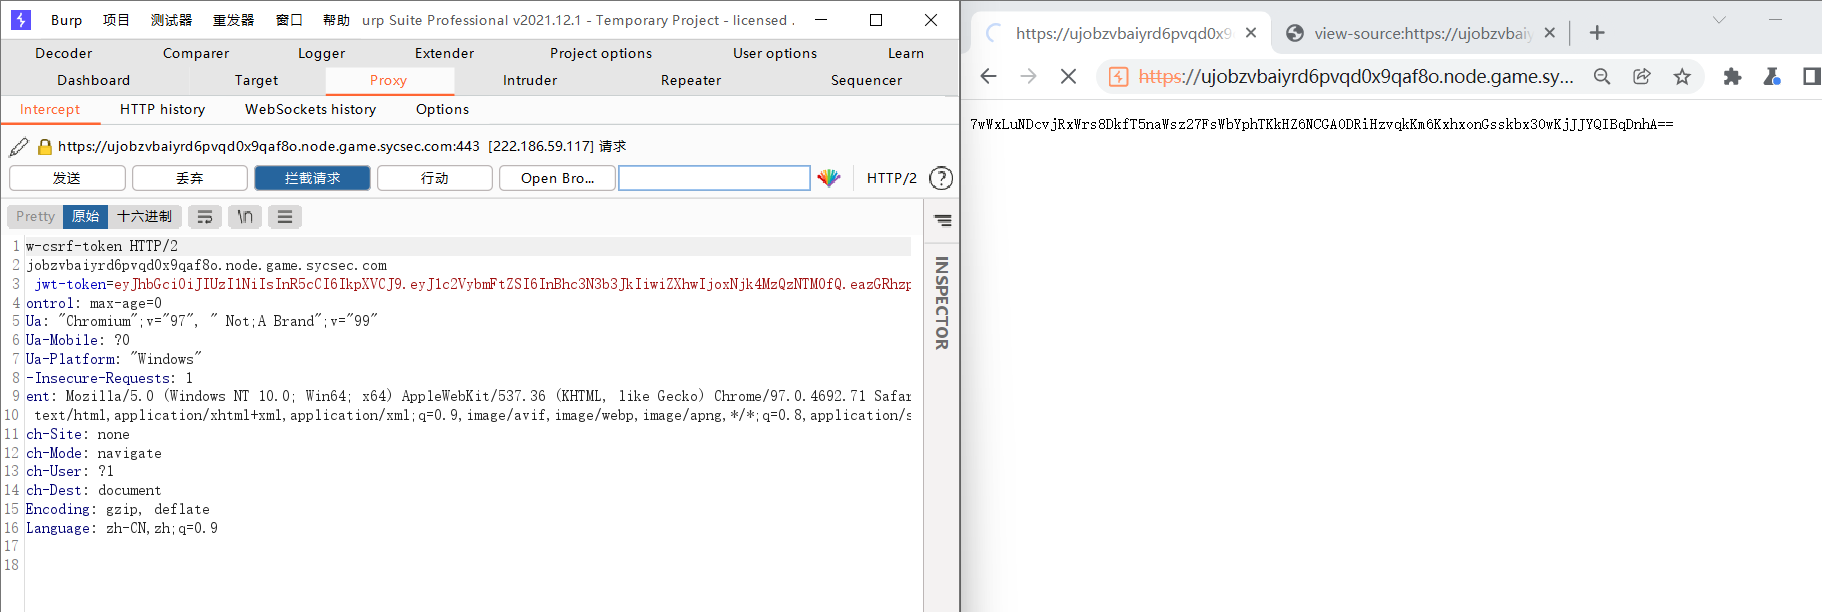Go forward in the browser window
The height and width of the screenshot is (612, 1822).
(x=1028, y=76)
